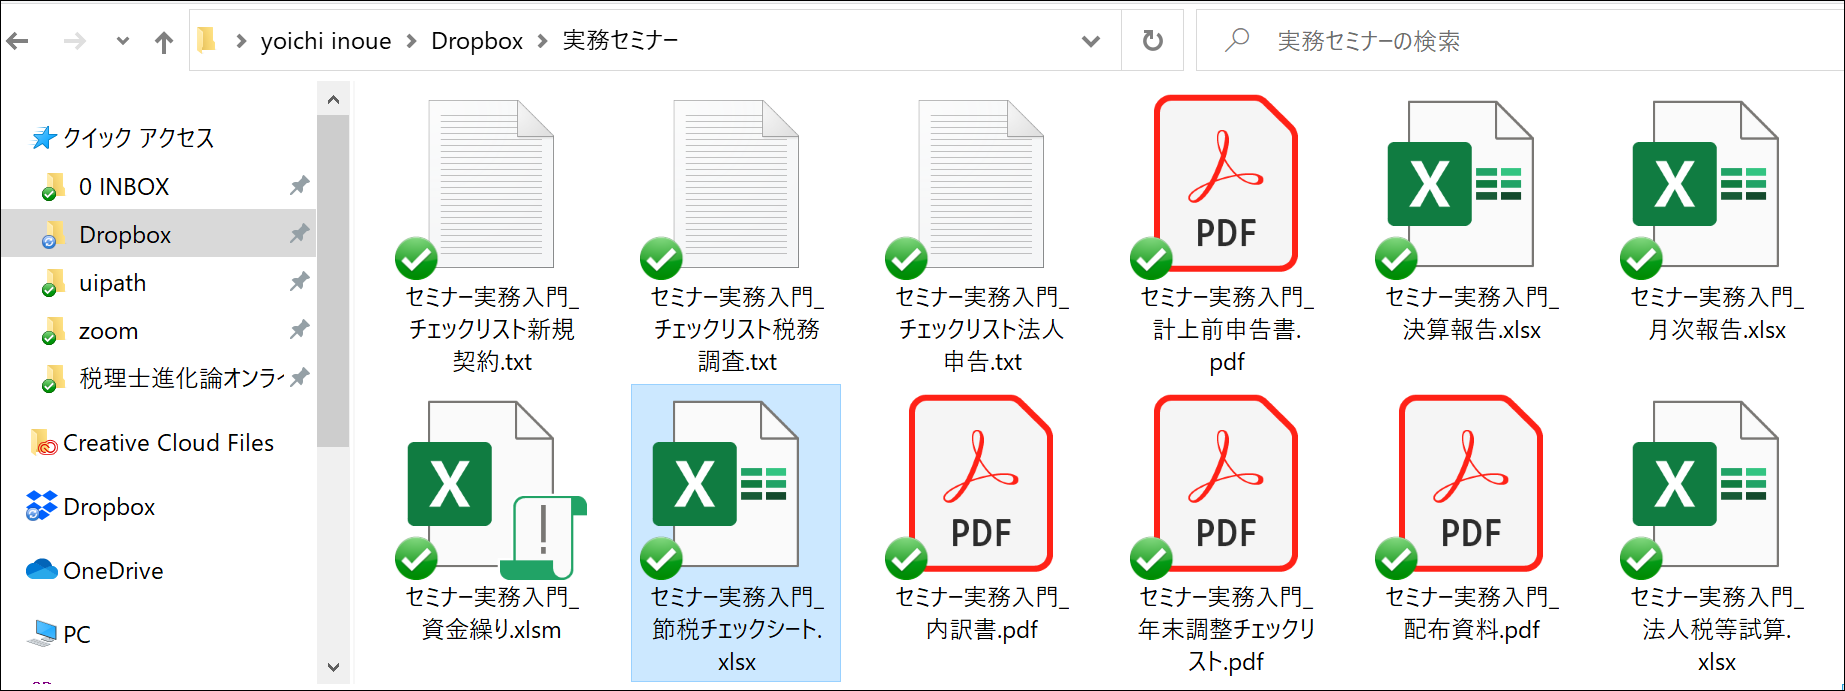Select 月次報告.xlsx Excel file icon
This screenshot has height=691, width=1845.
point(1705,184)
